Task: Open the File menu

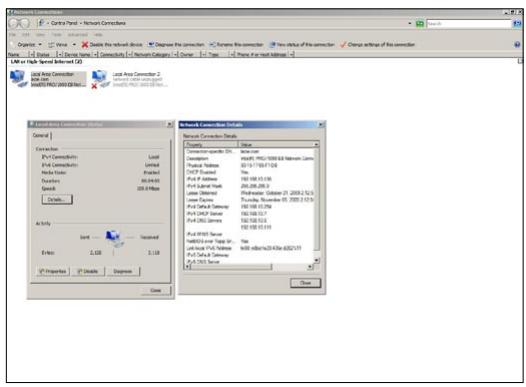Action: 12,35
